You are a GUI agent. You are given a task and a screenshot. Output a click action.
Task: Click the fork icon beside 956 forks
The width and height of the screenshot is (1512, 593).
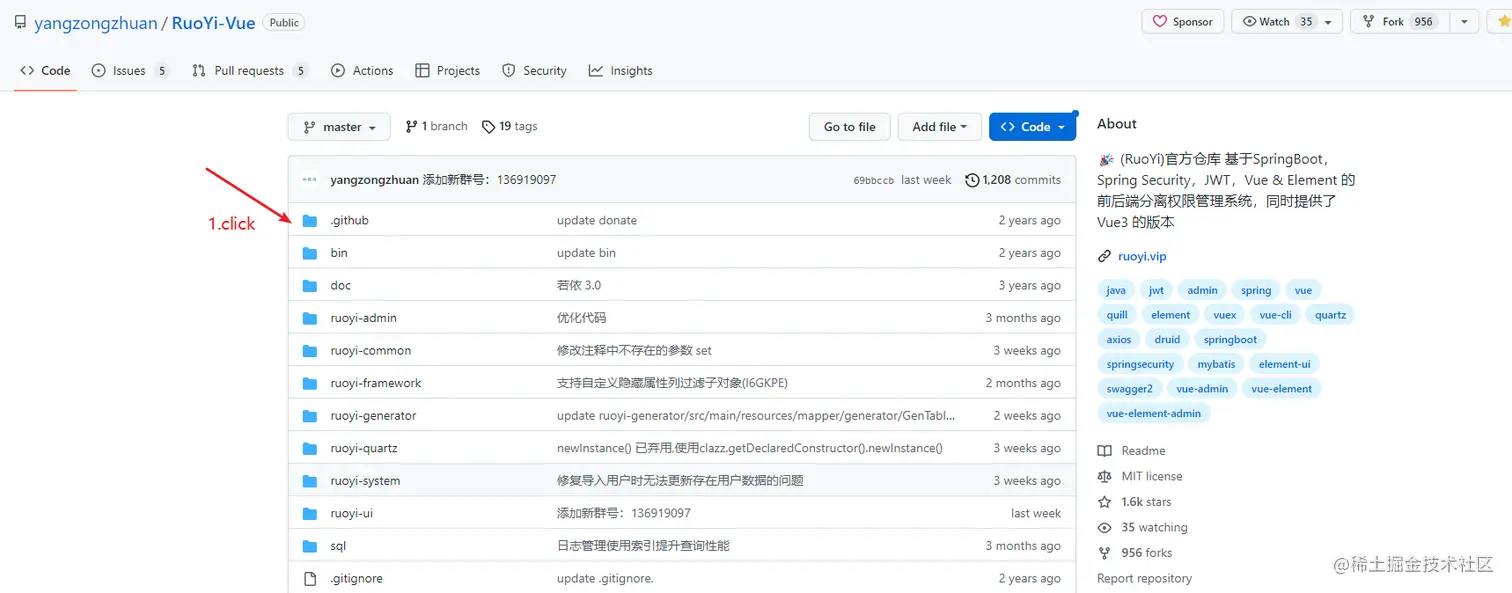pyautogui.click(x=1104, y=553)
